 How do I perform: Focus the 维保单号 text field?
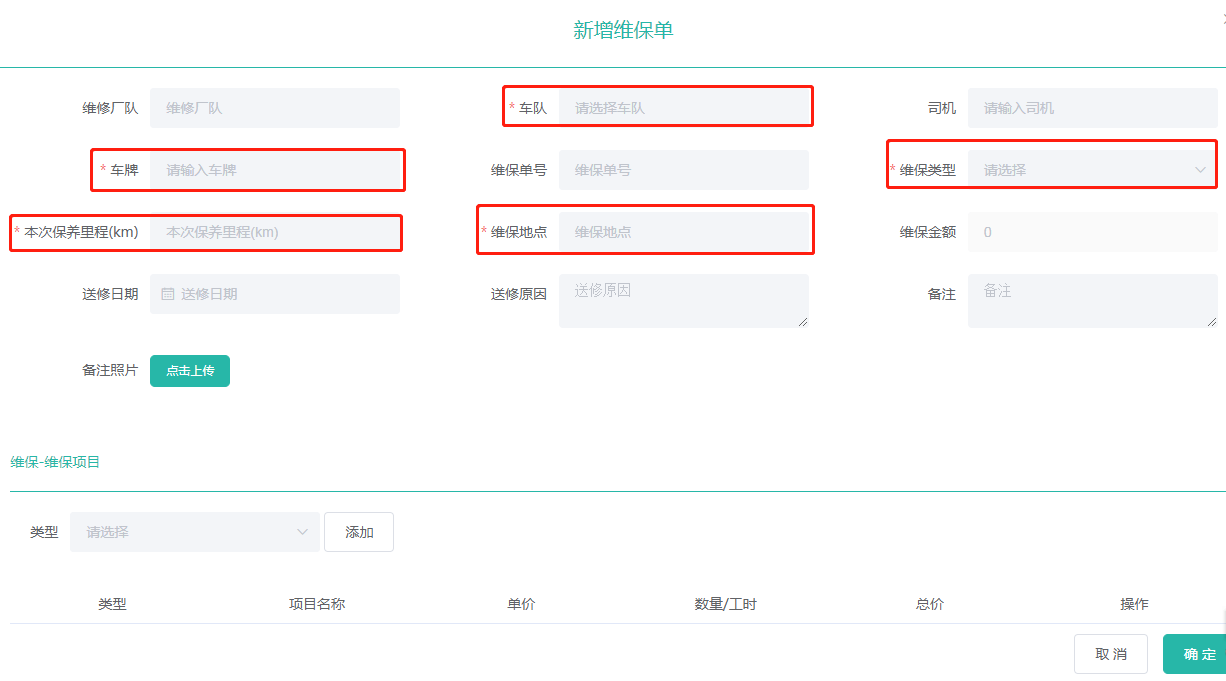[683, 170]
